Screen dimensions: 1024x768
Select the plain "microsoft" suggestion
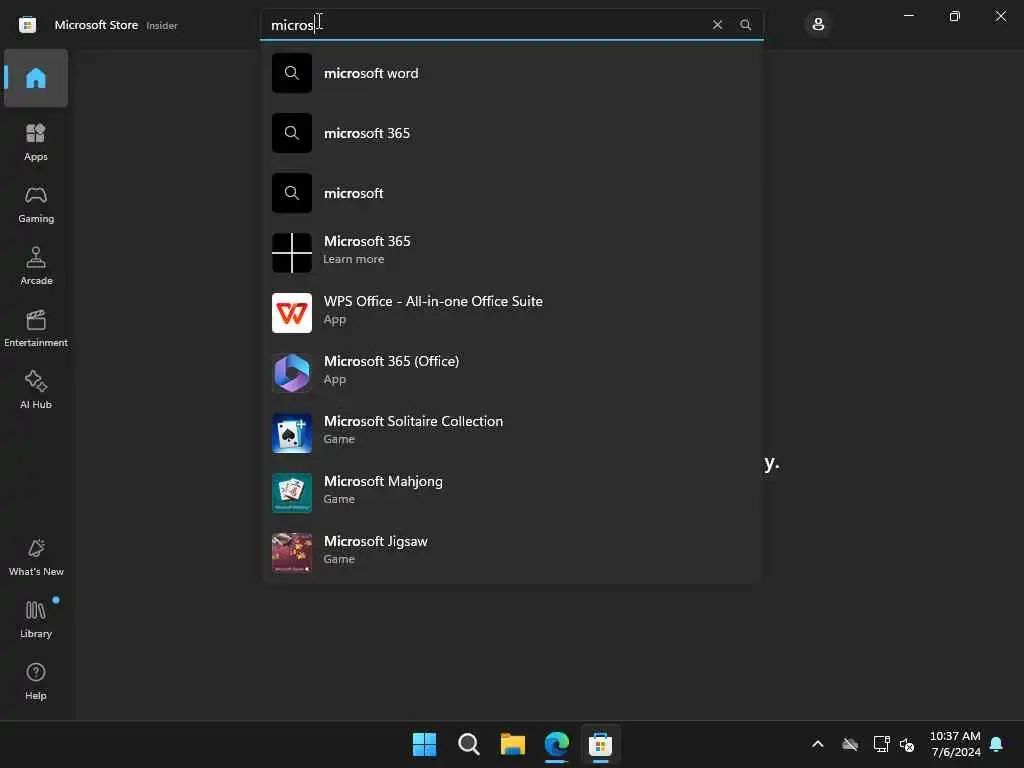tap(512, 193)
